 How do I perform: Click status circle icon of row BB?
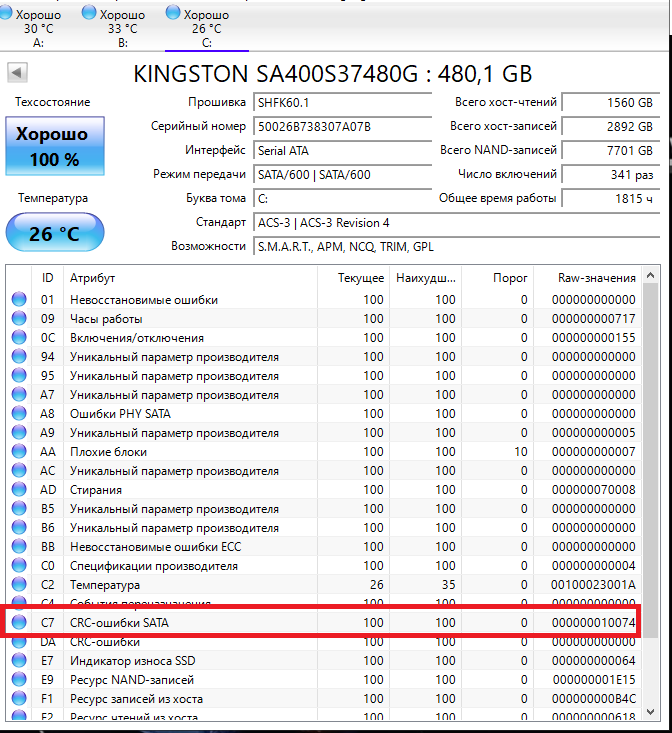(19, 546)
